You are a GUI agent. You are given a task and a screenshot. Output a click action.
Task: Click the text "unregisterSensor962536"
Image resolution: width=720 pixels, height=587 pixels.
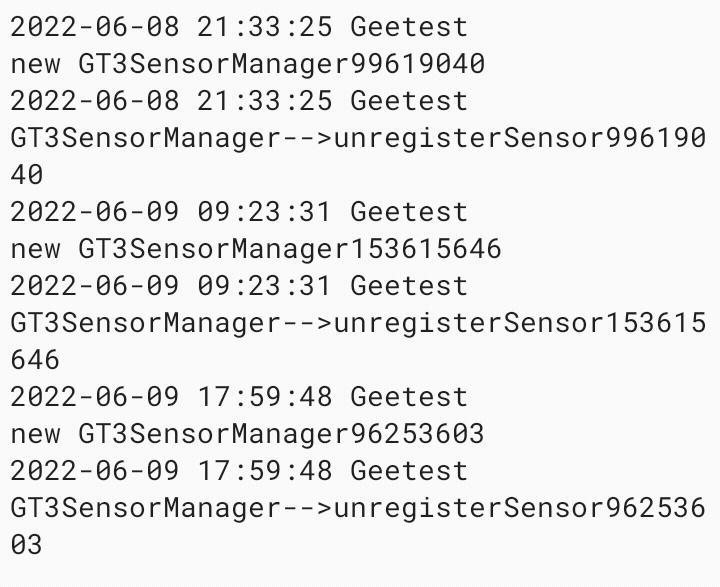point(520,508)
